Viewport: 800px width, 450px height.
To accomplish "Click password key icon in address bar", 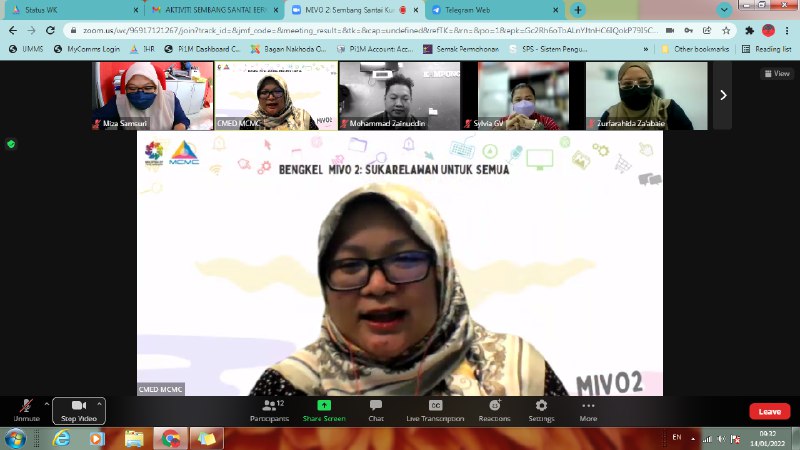I will (x=688, y=31).
